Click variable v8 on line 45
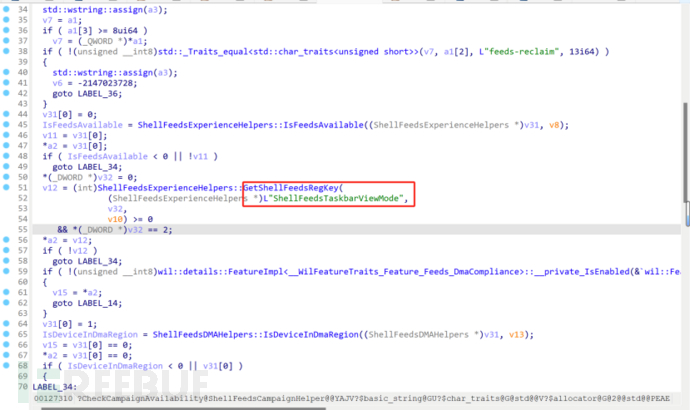 pos(554,125)
